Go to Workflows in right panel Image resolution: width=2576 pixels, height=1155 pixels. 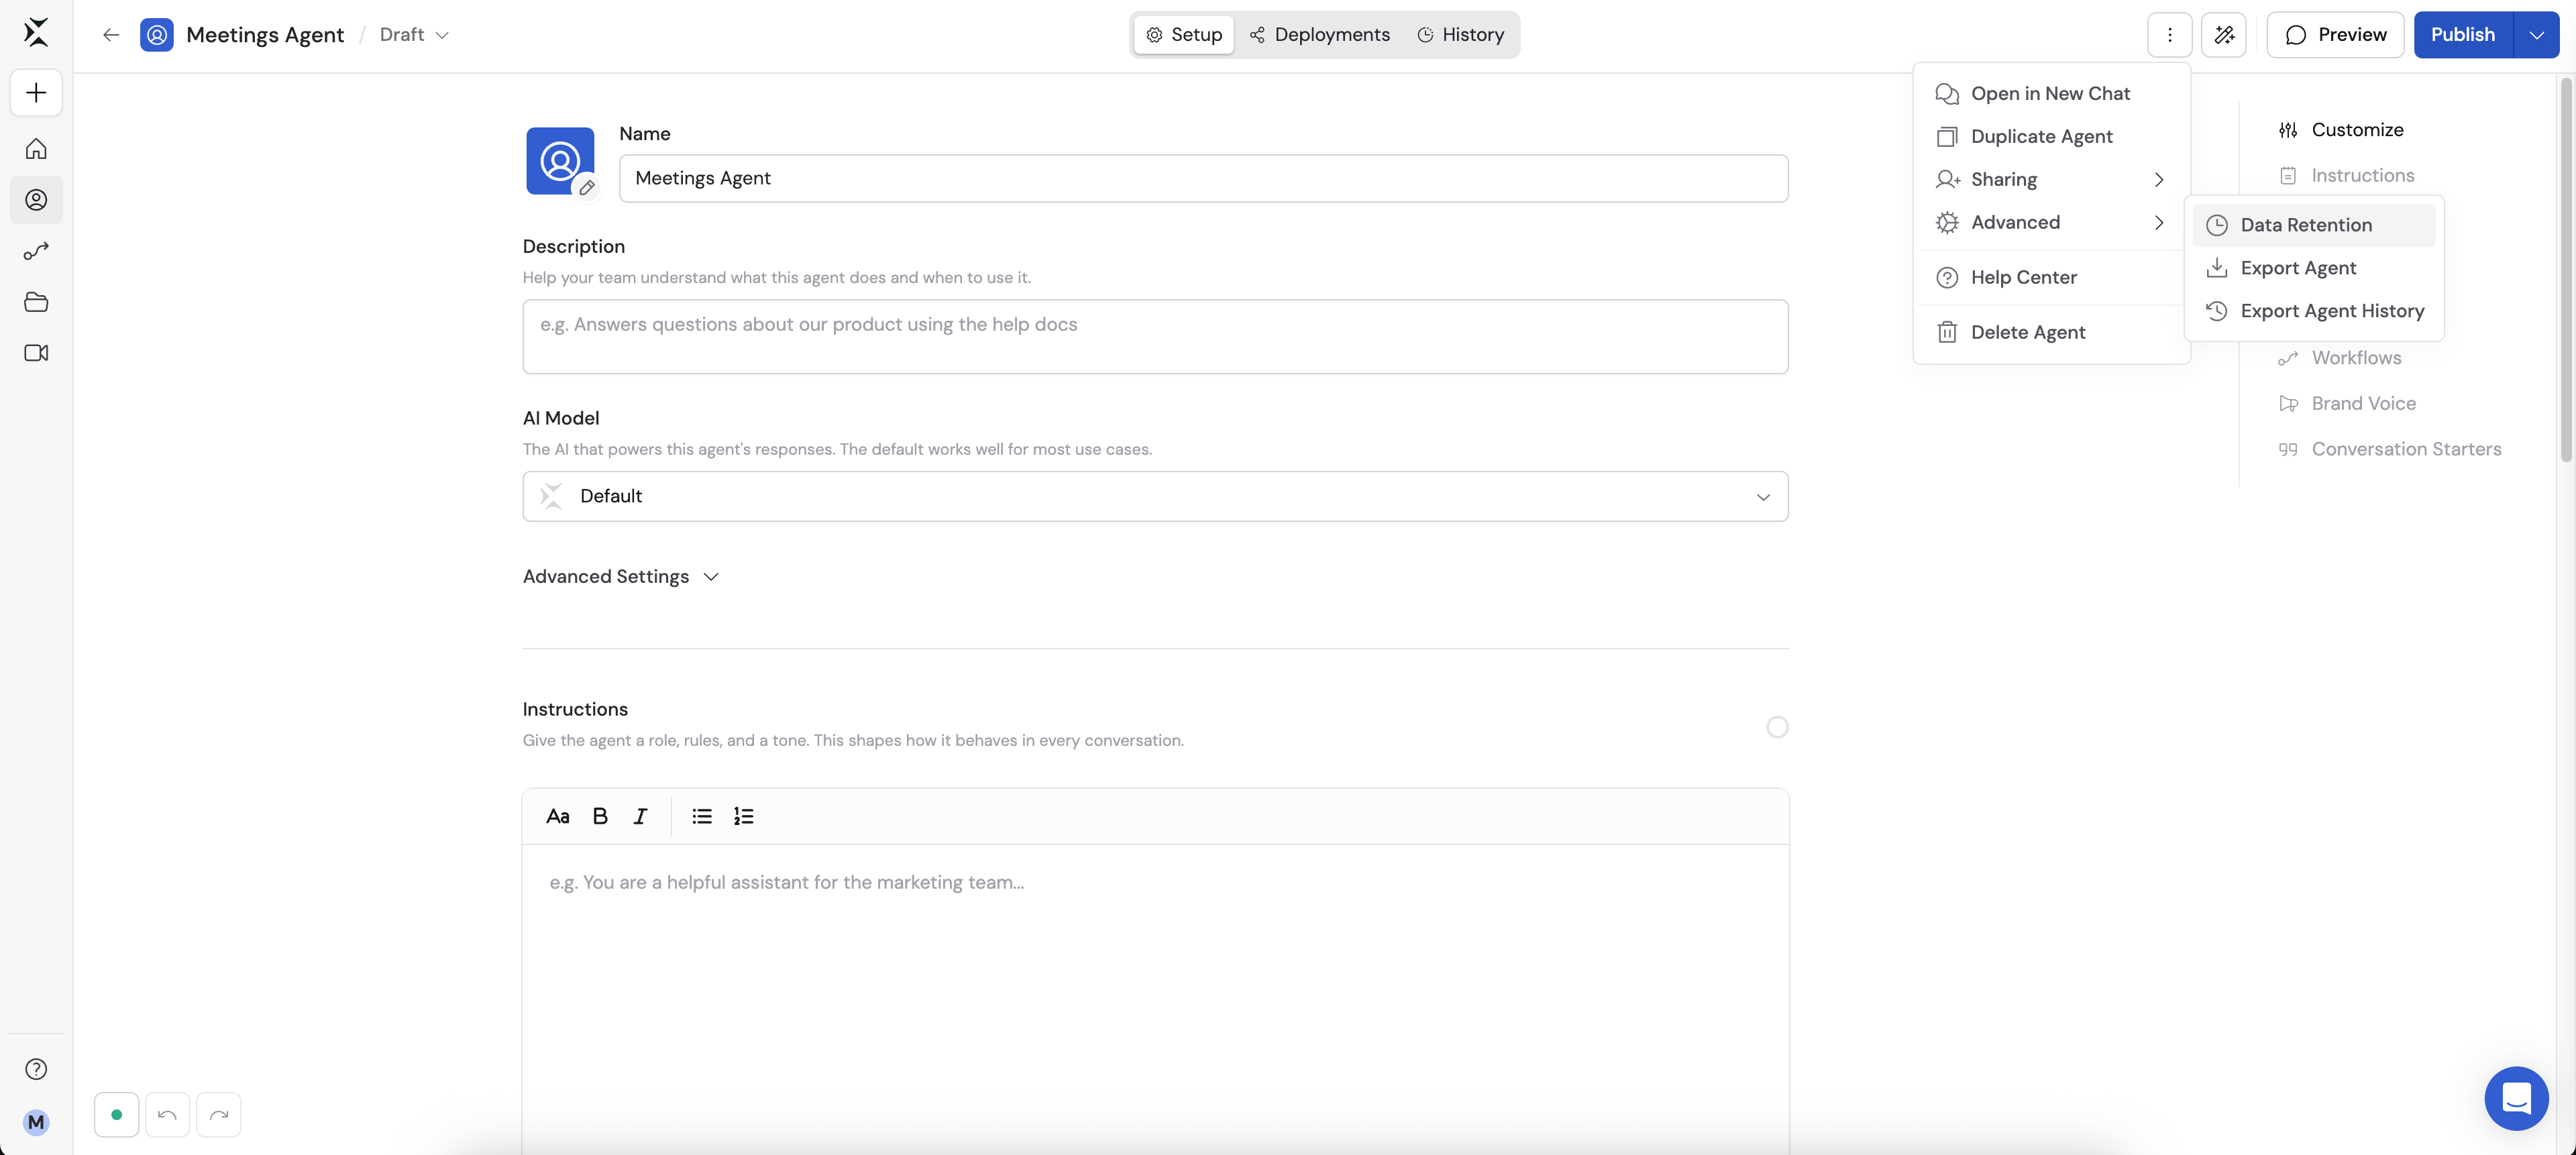pyautogui.click(x=2340, y=358)
